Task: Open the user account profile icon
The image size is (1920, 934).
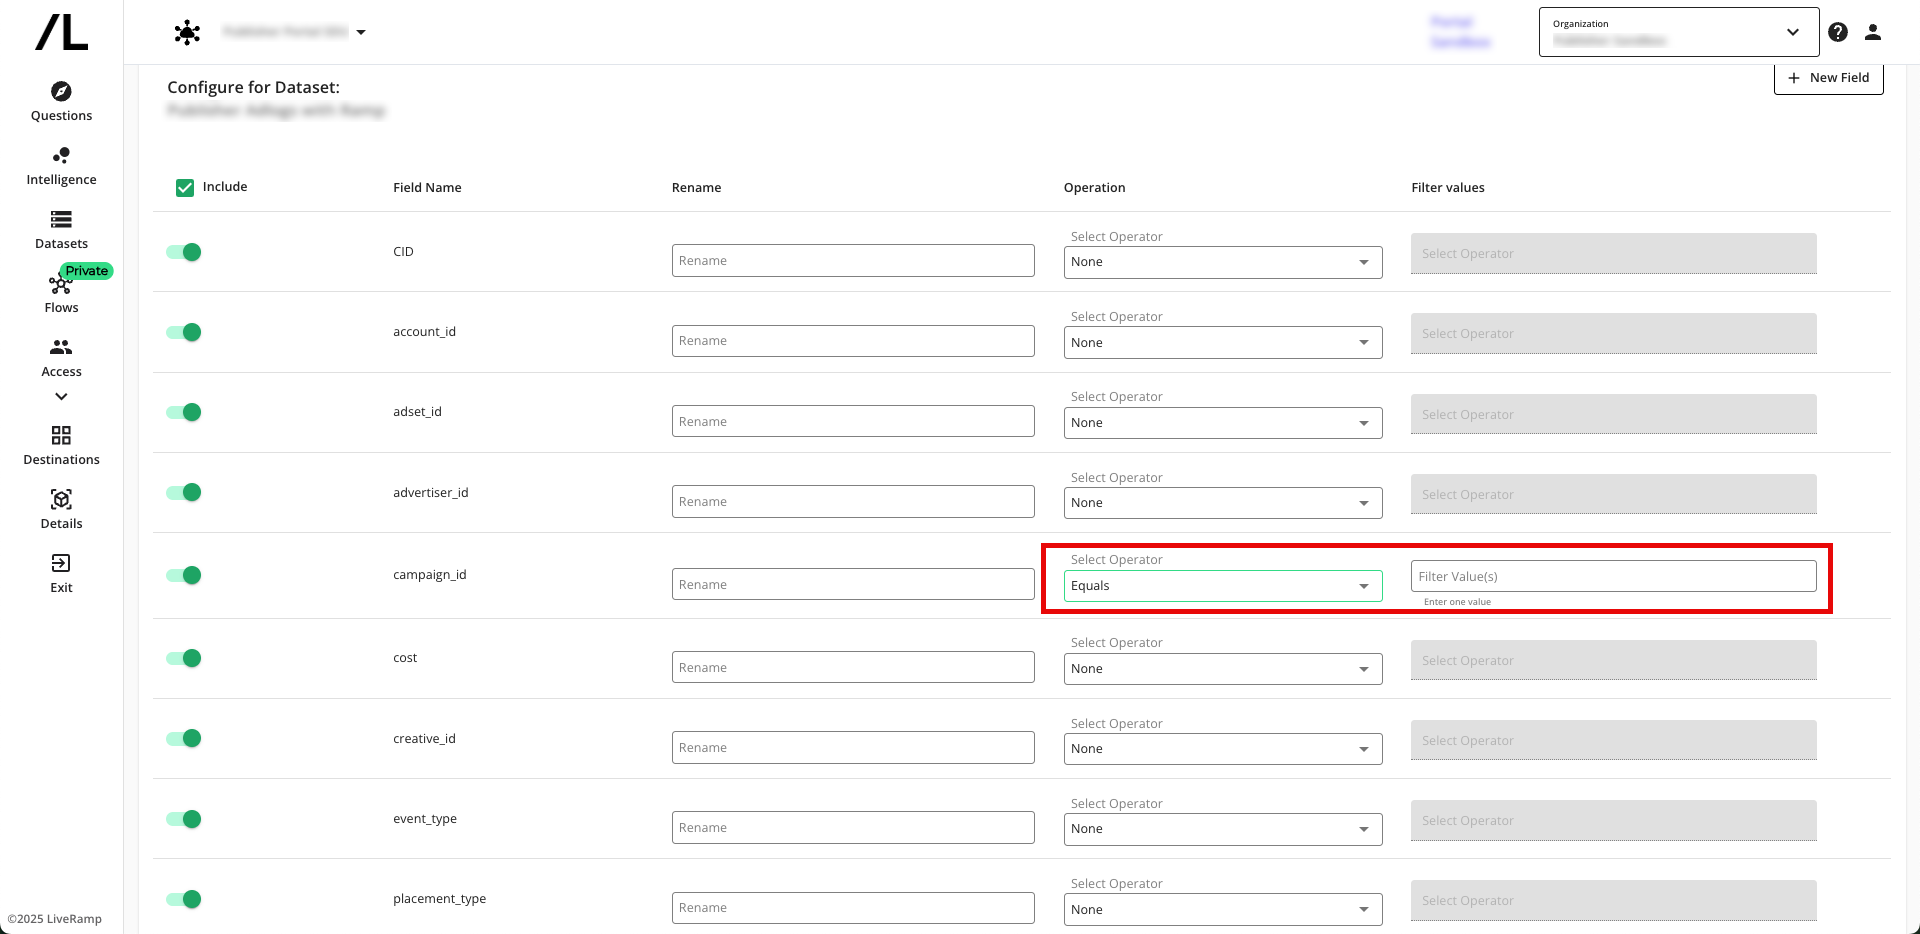Action: [x=1873, y=32]
